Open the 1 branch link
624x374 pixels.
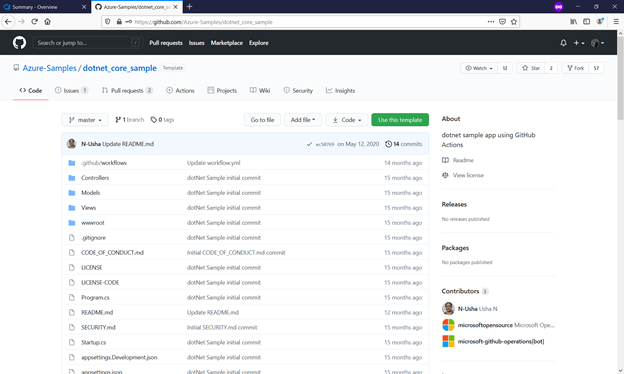point(129,120)
